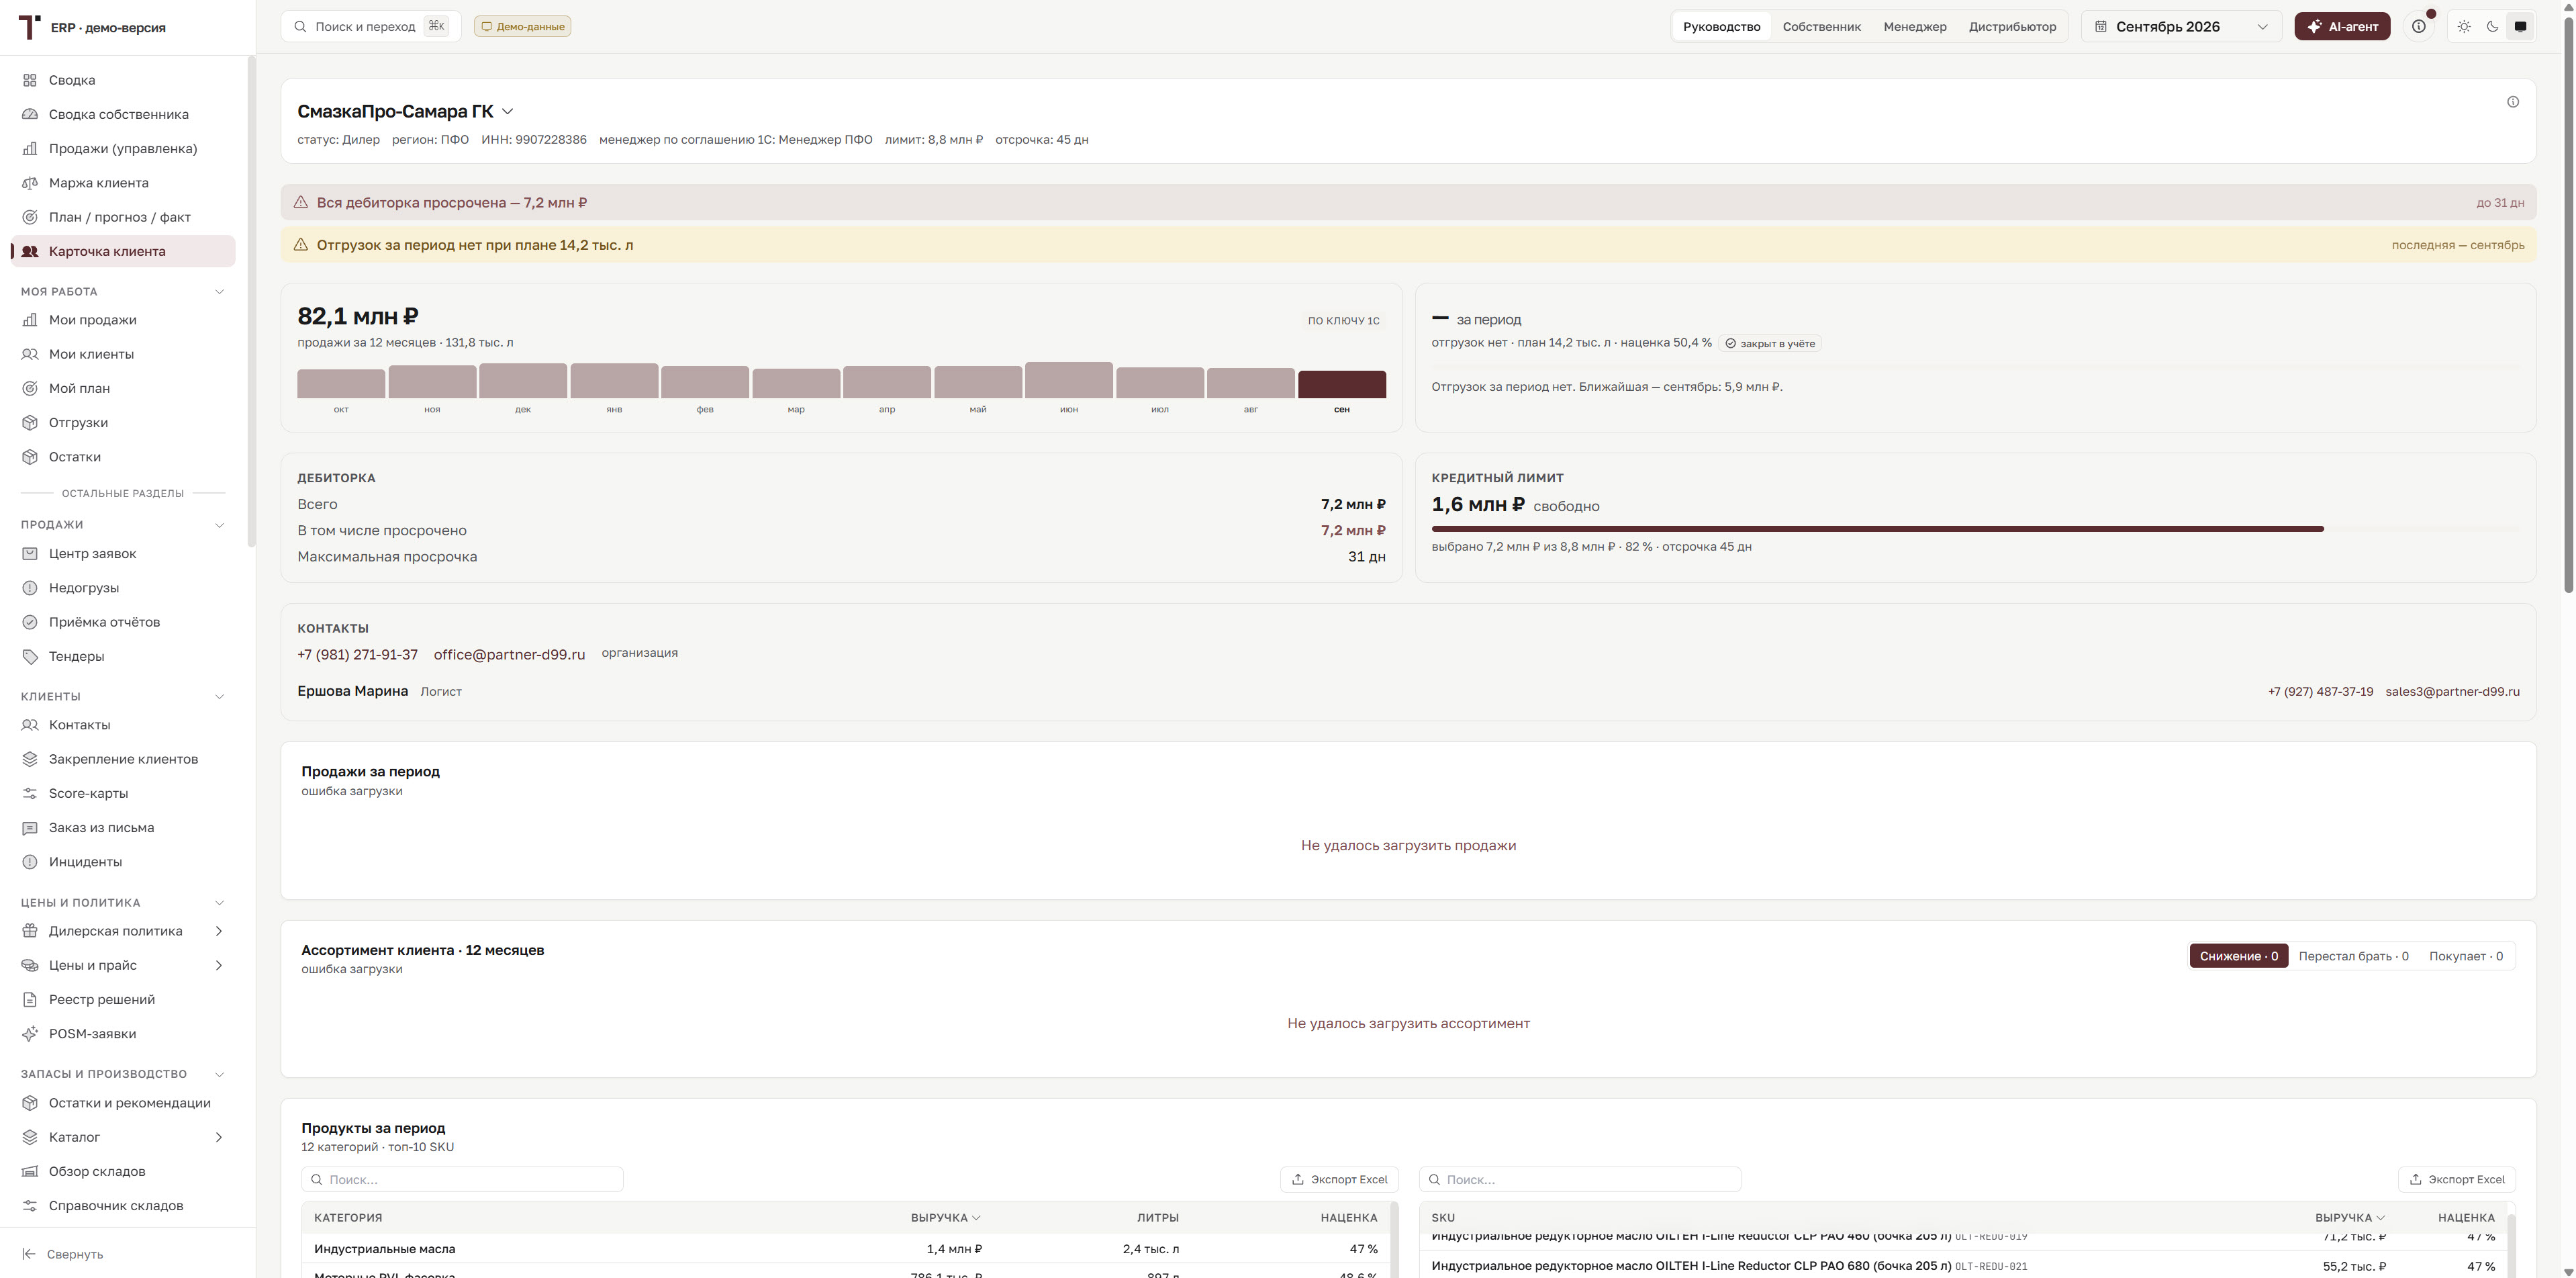Open Score-карты in the sidebar
The height and width of the screenshot is (1278, 2576).
pos(123,793)
